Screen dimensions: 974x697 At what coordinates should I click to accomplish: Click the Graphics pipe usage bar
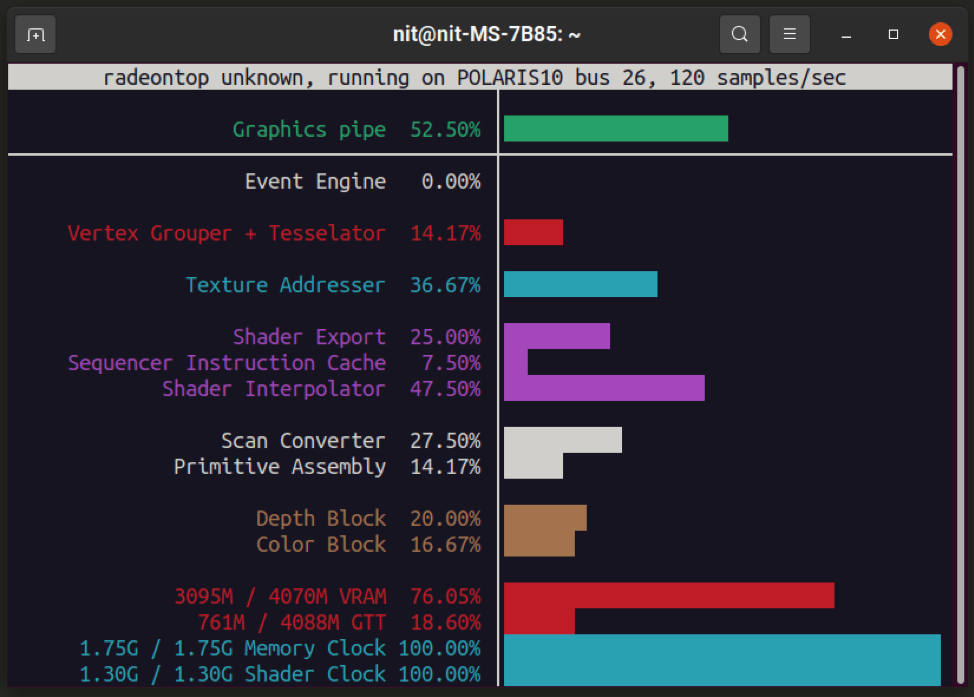[615, 128]
